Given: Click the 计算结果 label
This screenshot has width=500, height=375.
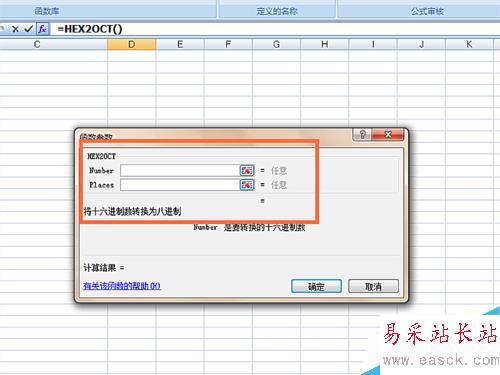Looking at the screenshot, I should [100, 267].
